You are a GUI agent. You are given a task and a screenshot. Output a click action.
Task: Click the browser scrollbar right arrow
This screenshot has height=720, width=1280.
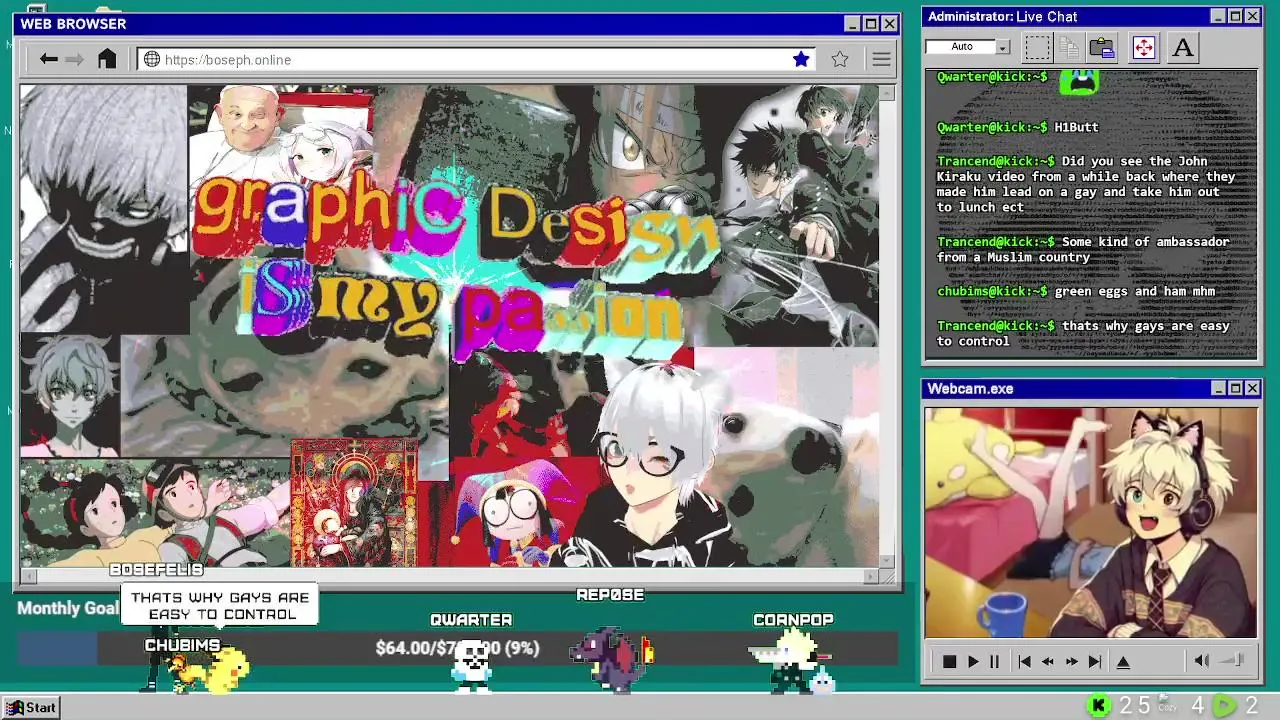pyautogui.click(x=871, y=576)
